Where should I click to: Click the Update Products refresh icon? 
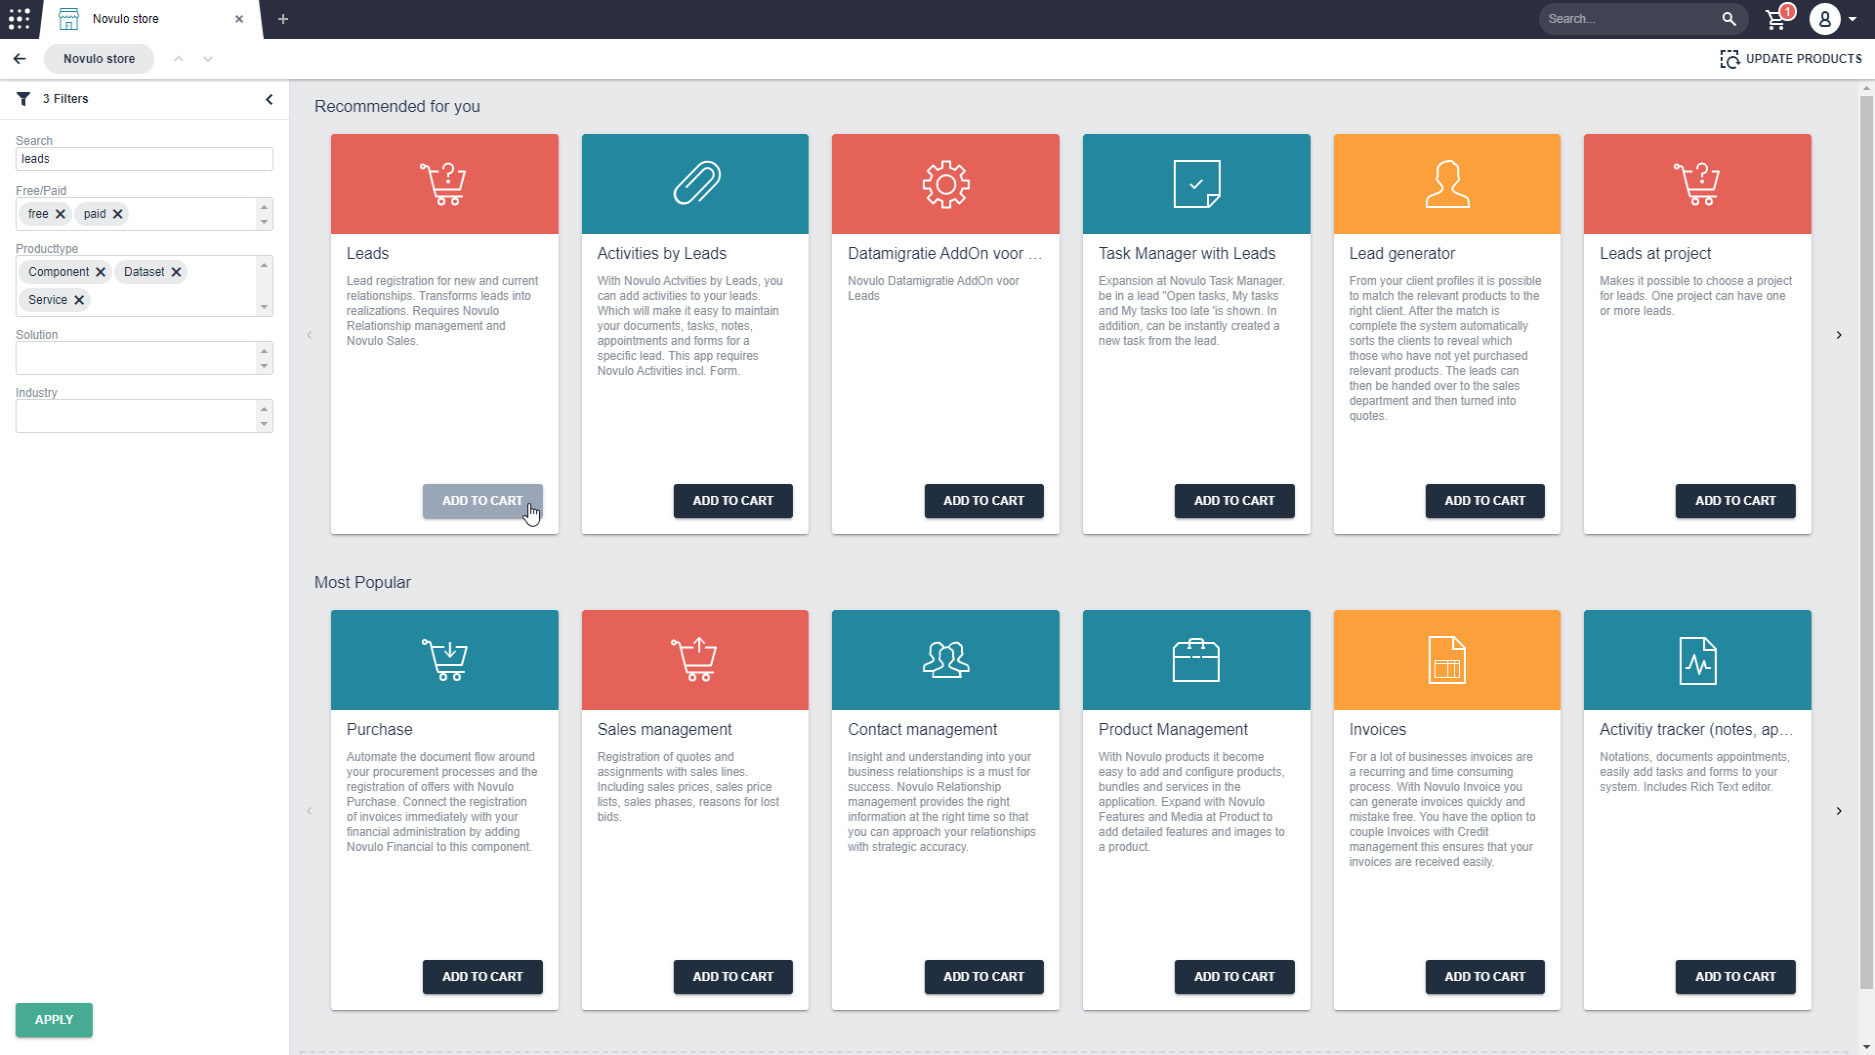[x=1730, y=59]
